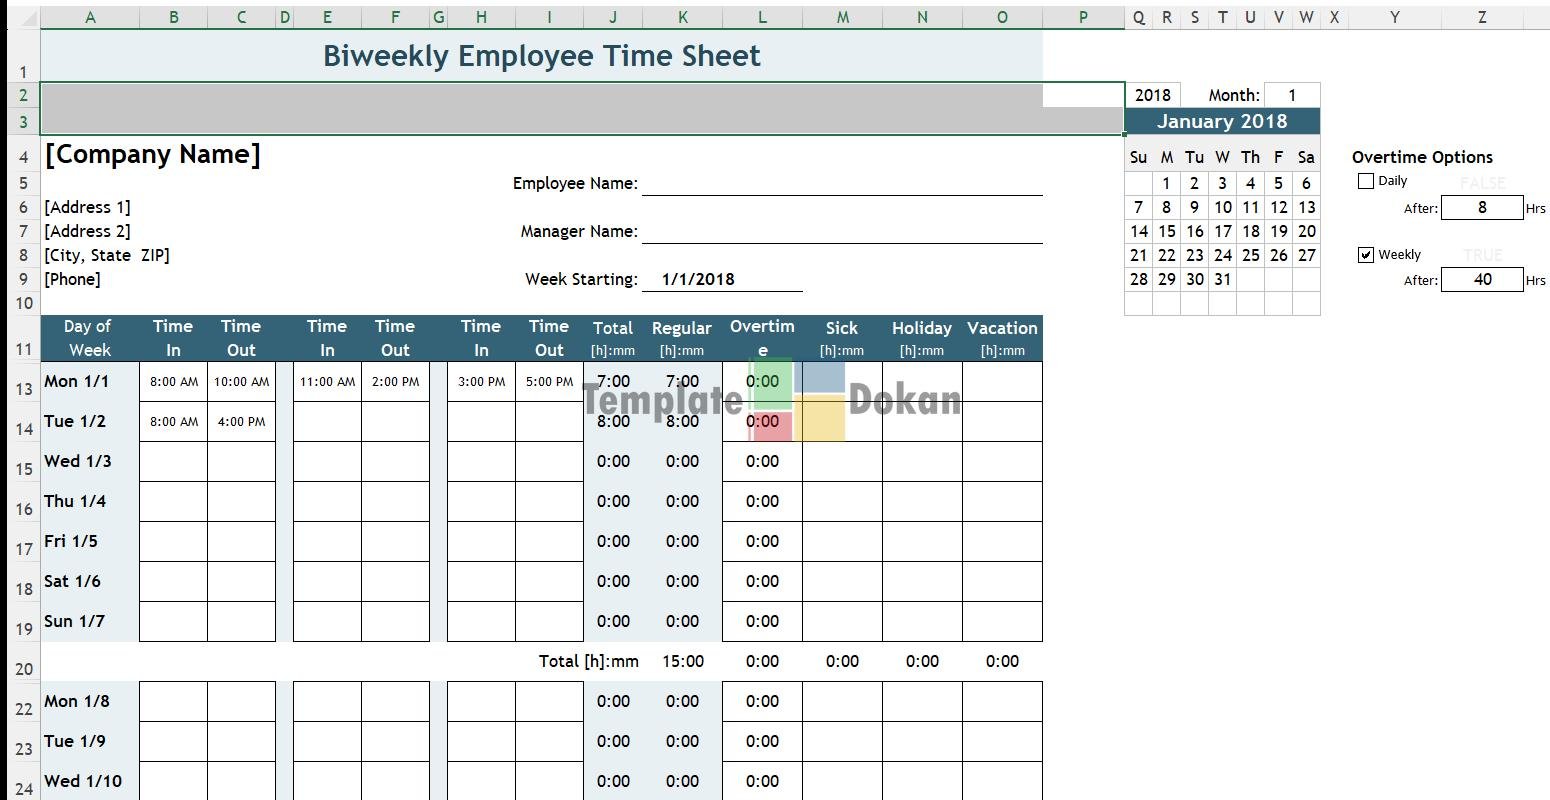
Task: Select Mon 1/1 first Time In cell 8:00 AM
Action: (174, 381)
